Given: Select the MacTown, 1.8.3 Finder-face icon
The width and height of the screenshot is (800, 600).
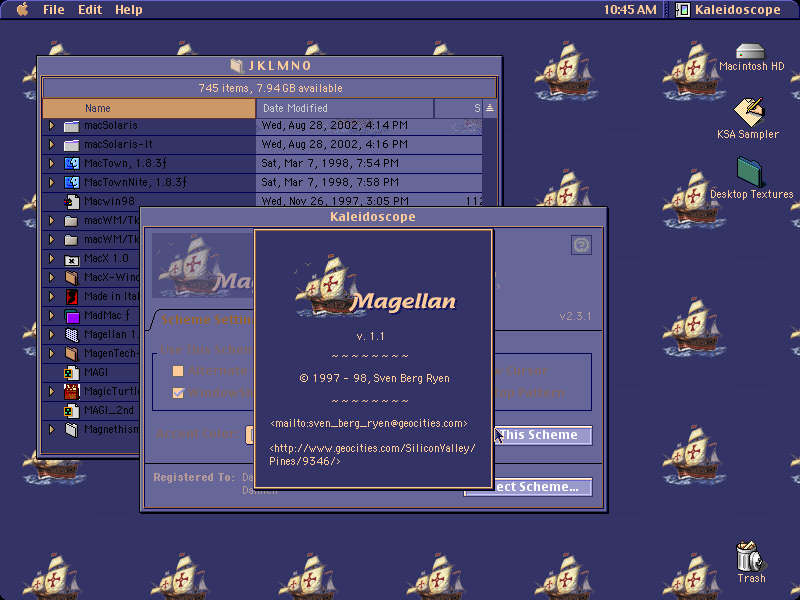Looking at the screenshot, I should (x=71, y=164).
